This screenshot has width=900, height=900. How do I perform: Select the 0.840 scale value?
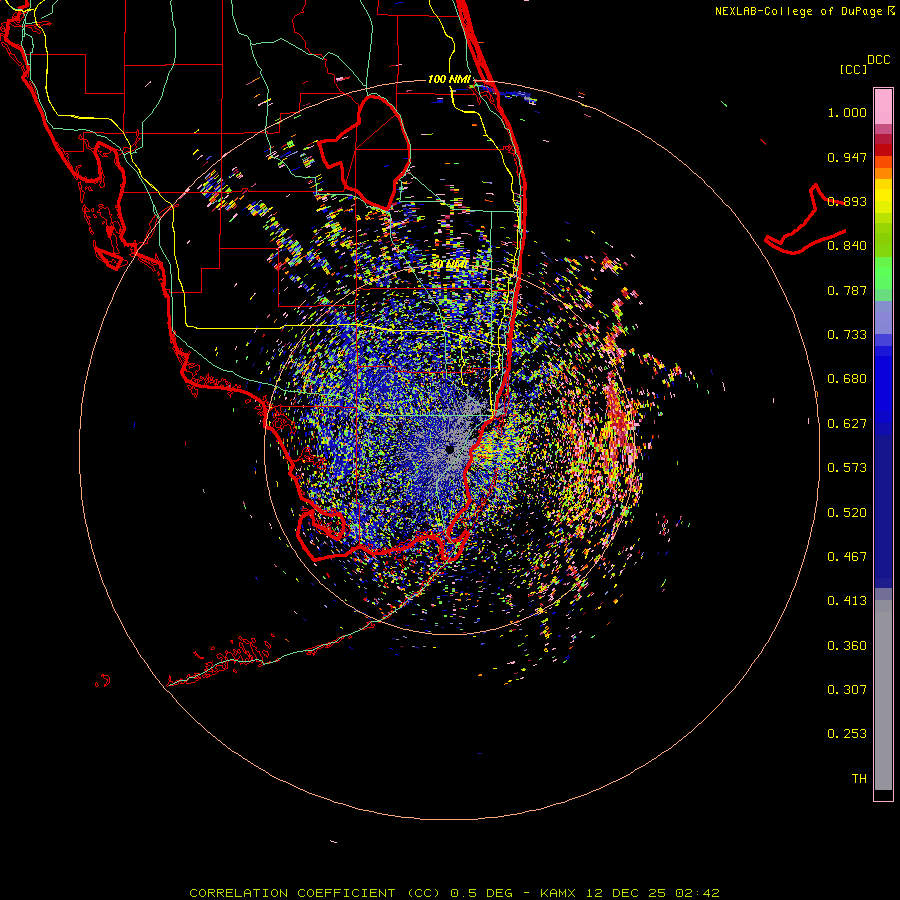pos(847,246)
